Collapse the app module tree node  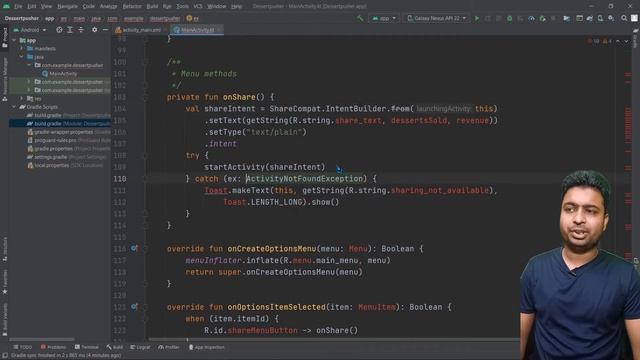coord(15,40)
